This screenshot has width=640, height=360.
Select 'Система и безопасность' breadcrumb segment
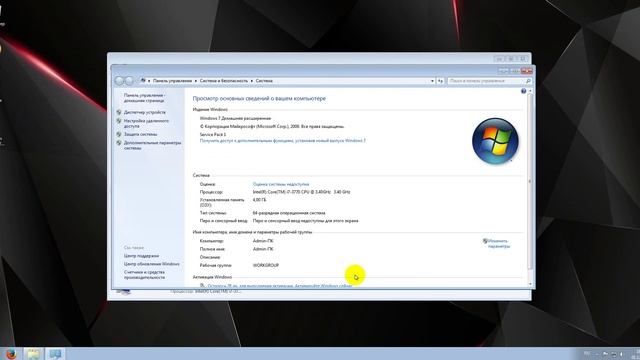224,81
